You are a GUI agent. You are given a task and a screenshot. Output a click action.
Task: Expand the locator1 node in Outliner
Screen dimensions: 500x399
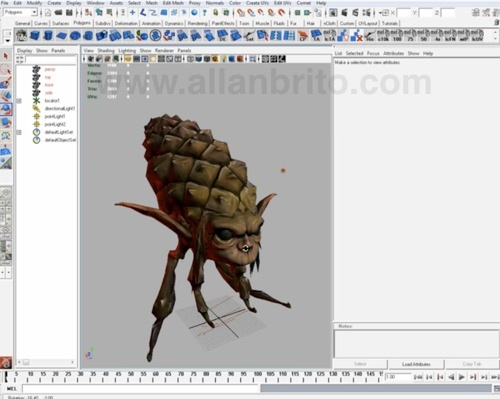[x=19, y=101]
